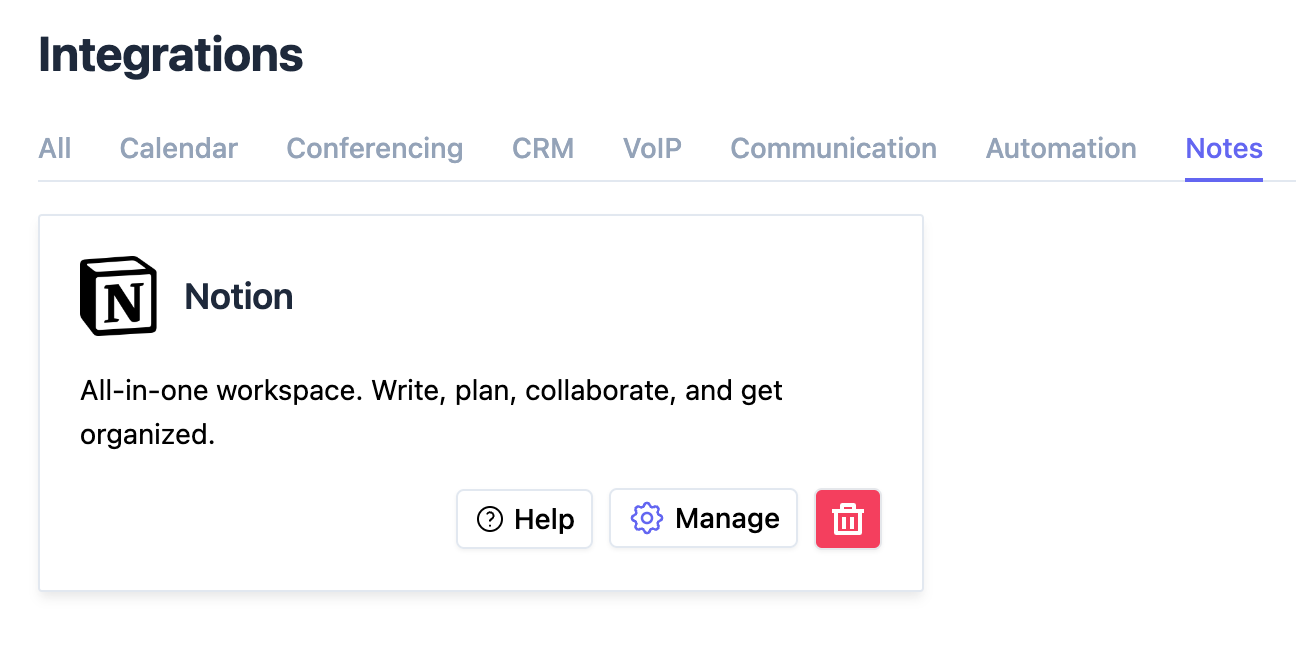Click the Integrations page heading
1296x666 pixels.
coord(171,55)
